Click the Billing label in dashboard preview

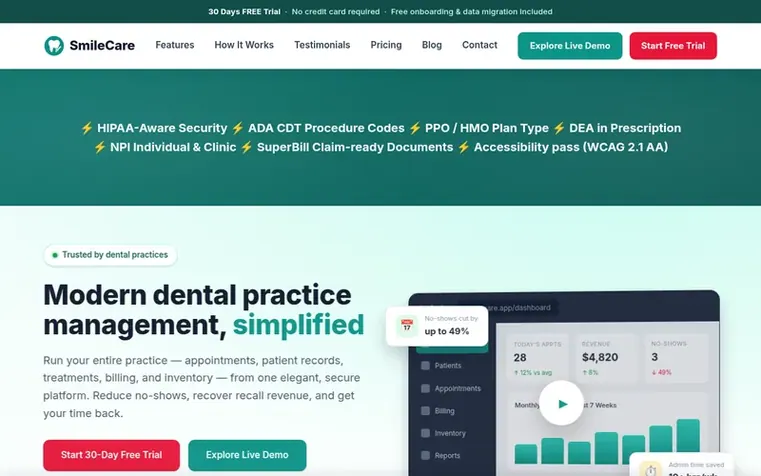point(445,411)
